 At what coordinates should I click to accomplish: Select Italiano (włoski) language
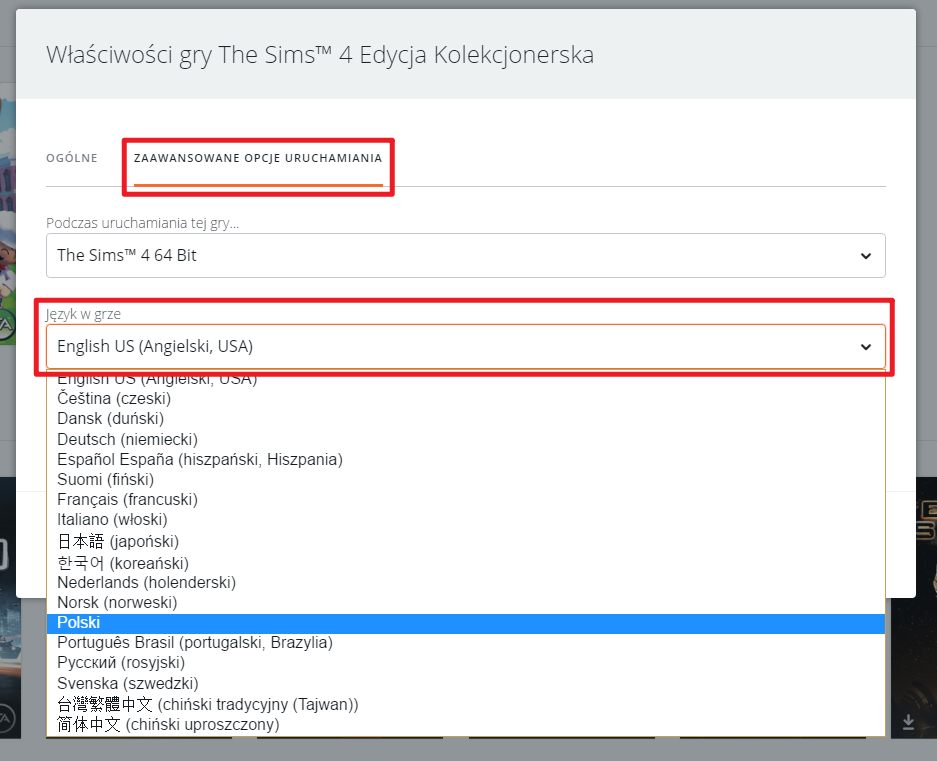[466, 519]
